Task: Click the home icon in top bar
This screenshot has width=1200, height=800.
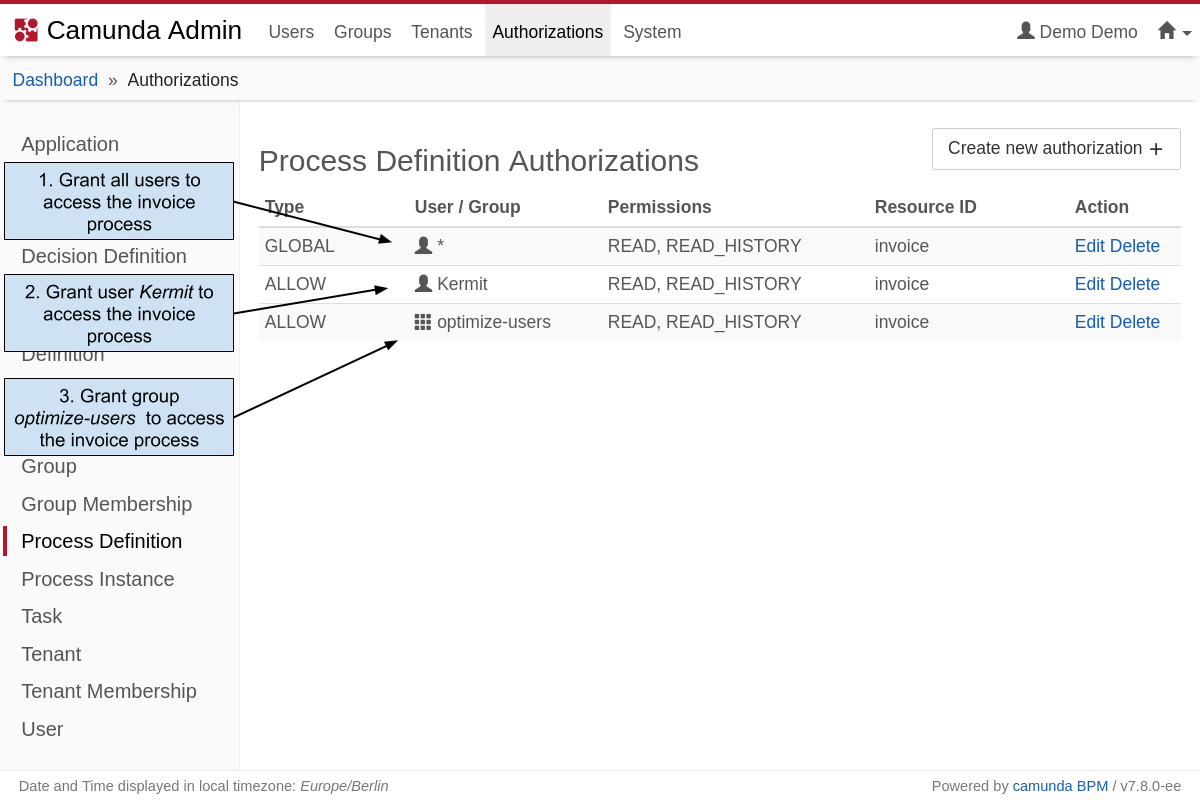Action: (x=1166, y=31)
